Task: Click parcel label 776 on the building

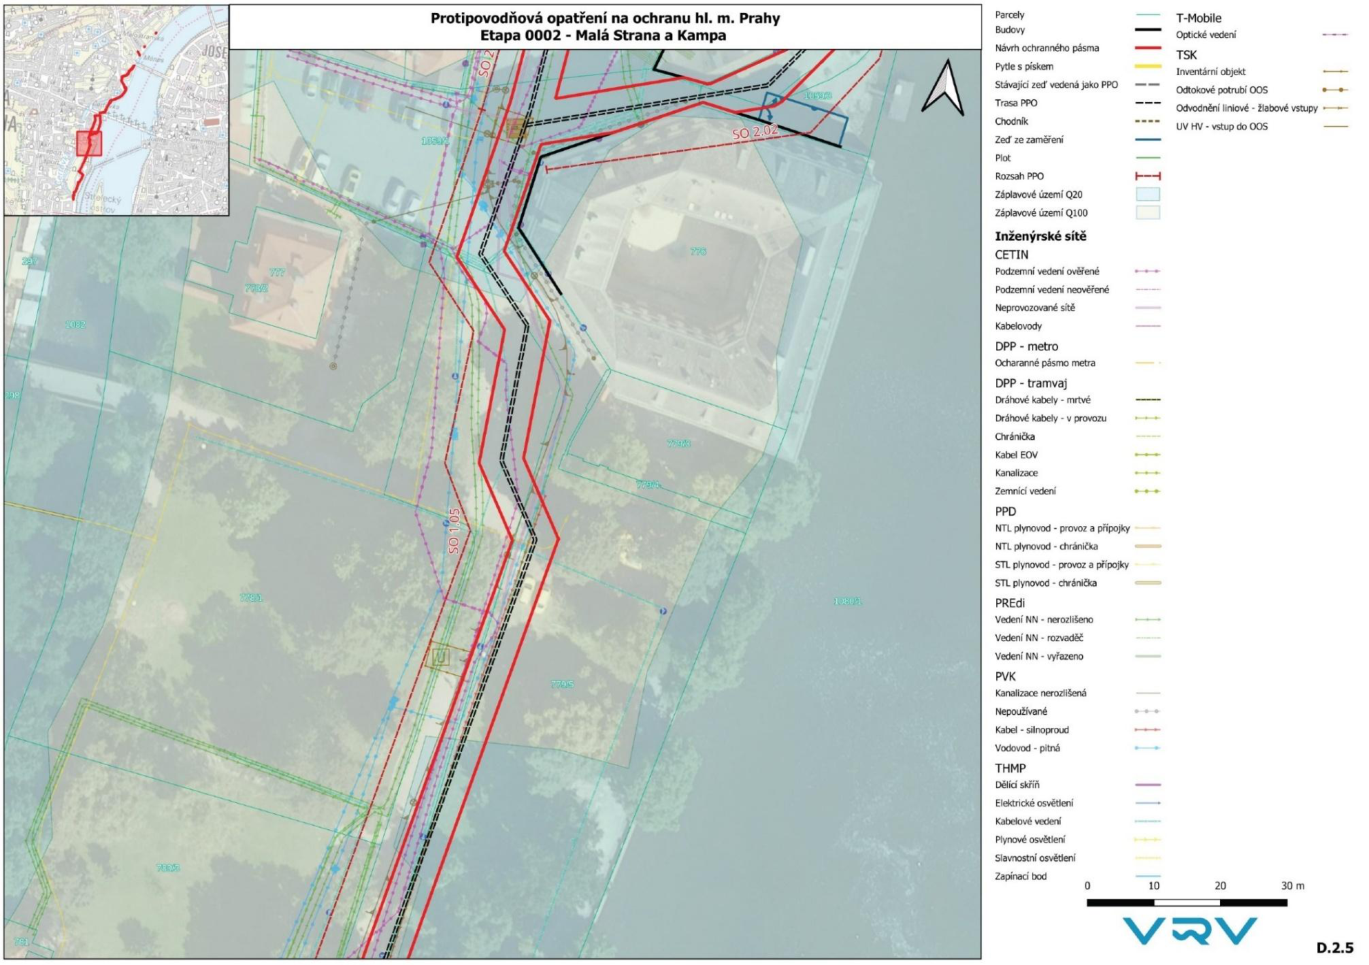Action: coord(698,251)
